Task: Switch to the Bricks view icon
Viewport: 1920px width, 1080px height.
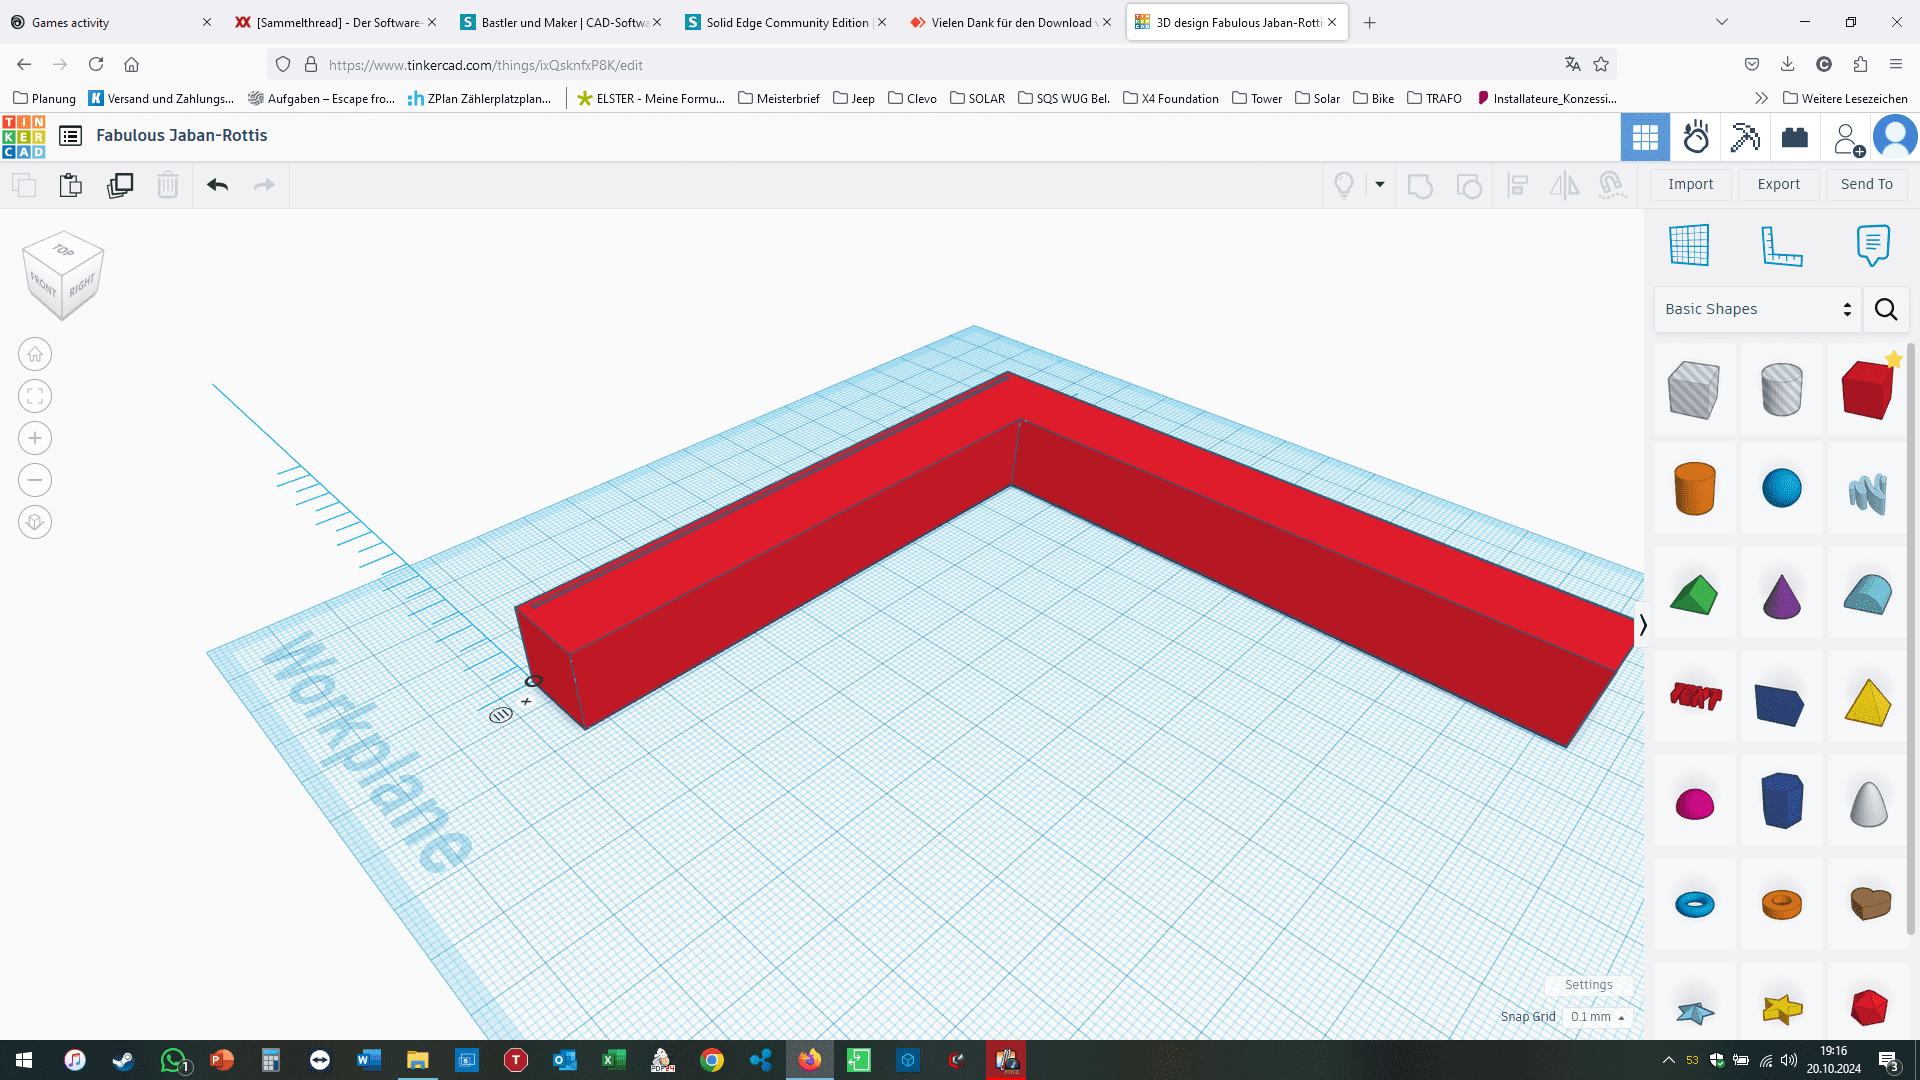Action: (x=1794, y=137)
